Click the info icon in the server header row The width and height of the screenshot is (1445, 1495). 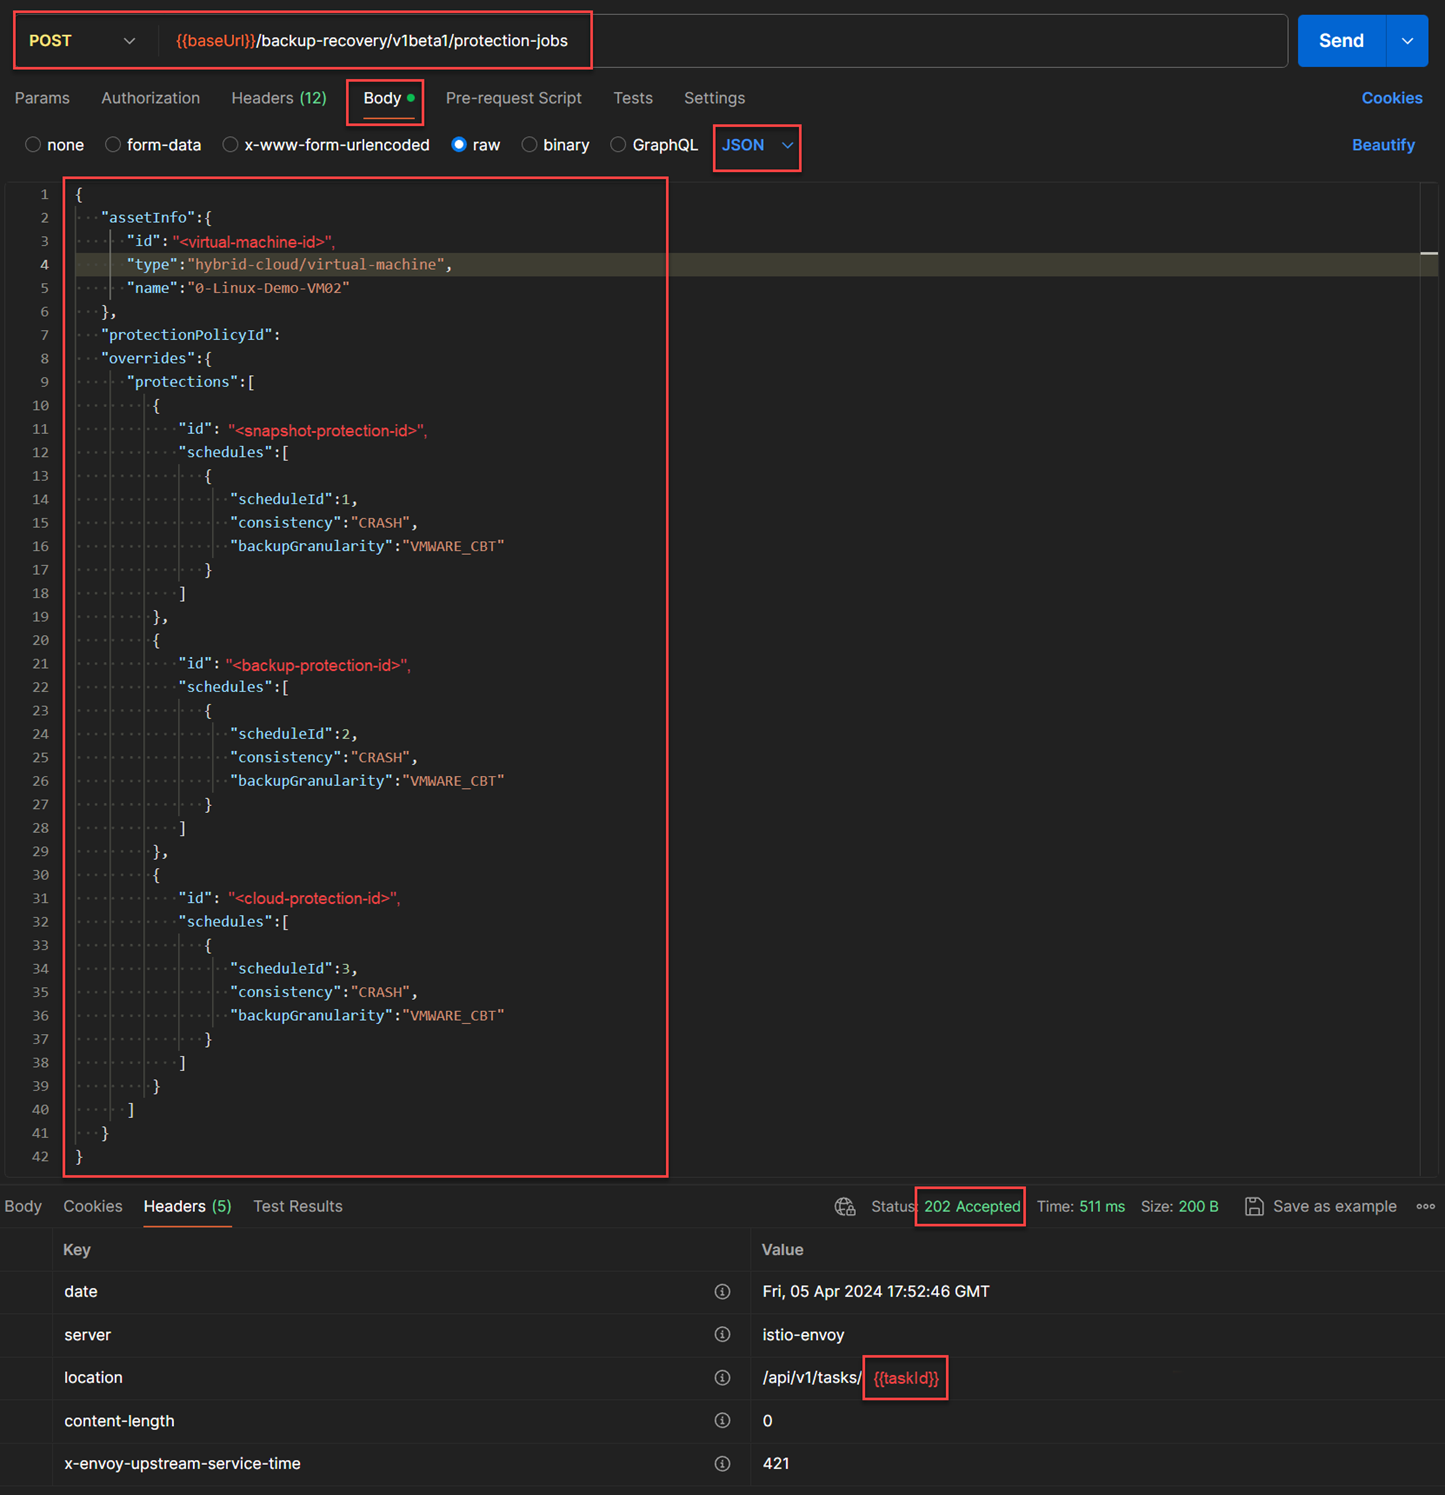[722, 1335]
